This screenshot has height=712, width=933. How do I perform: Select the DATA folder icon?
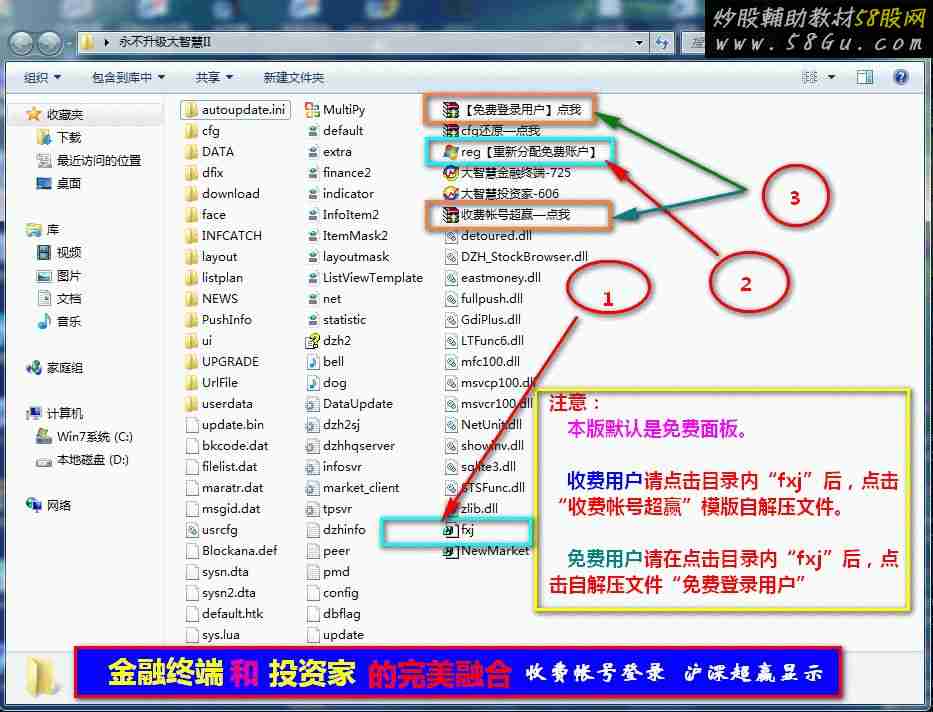coord(190,152)
